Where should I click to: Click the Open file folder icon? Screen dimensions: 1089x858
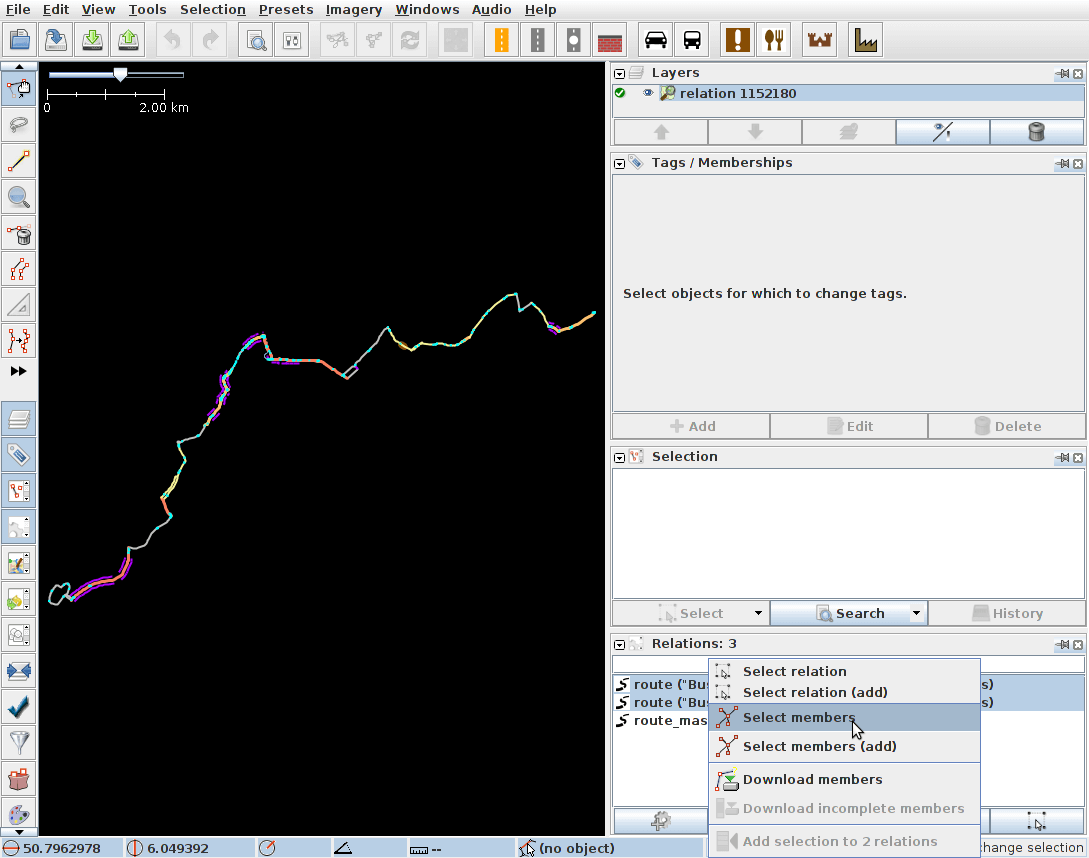tap(20, 40)
